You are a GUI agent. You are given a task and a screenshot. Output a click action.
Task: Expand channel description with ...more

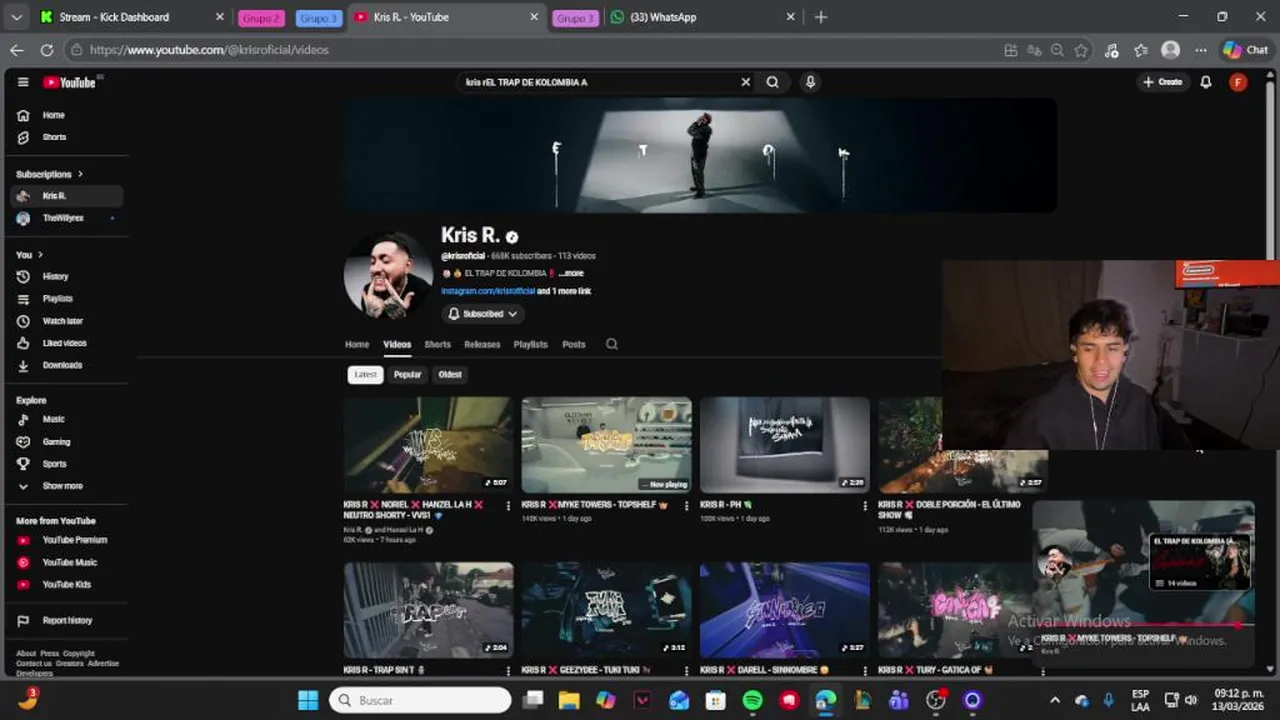click(571, 273)
